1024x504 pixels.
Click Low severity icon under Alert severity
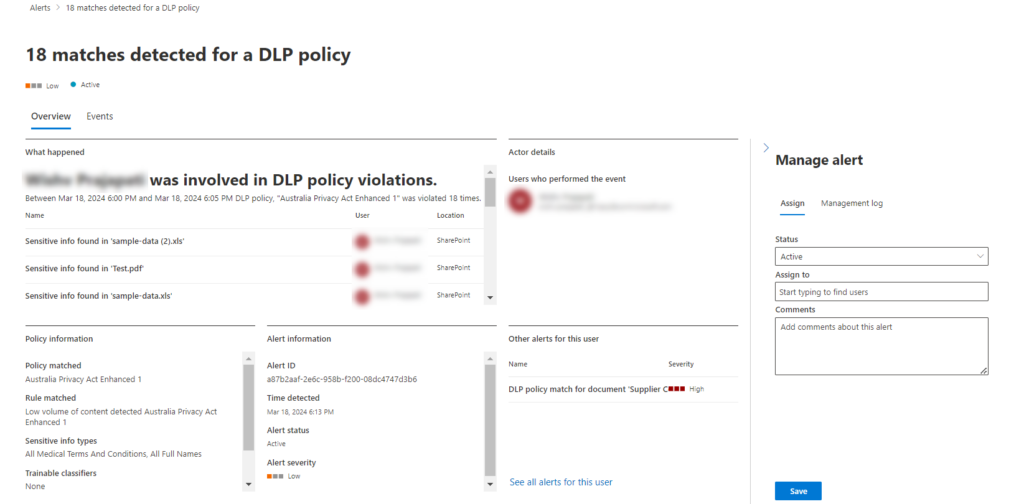pyautogui.click(x=274, y=477)
